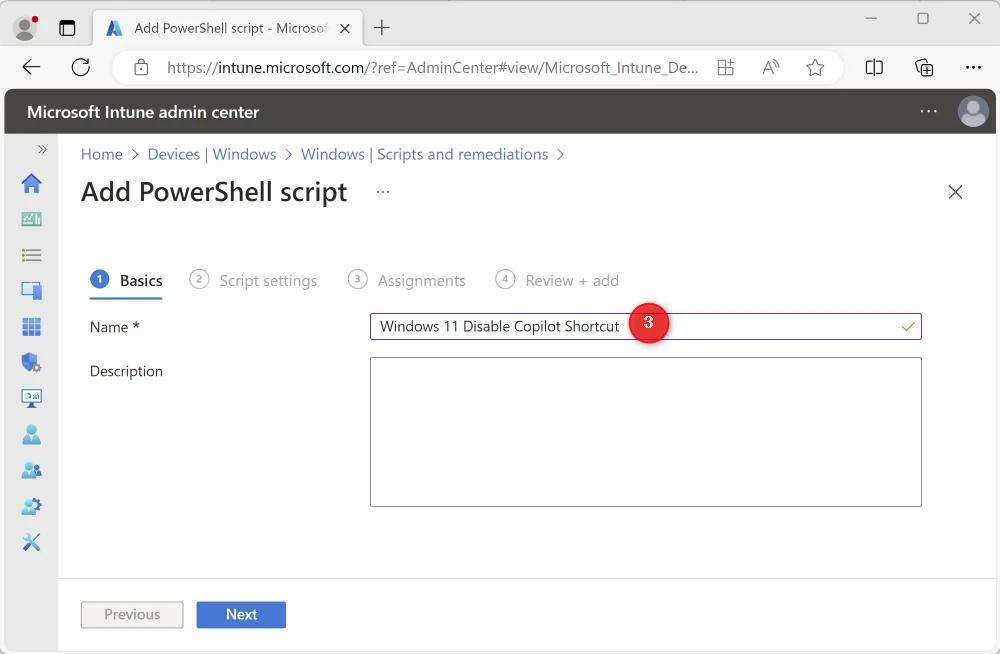Open the Reports monitor sidebar icon
Viewport: 1000px width, 654px height.
31,399
